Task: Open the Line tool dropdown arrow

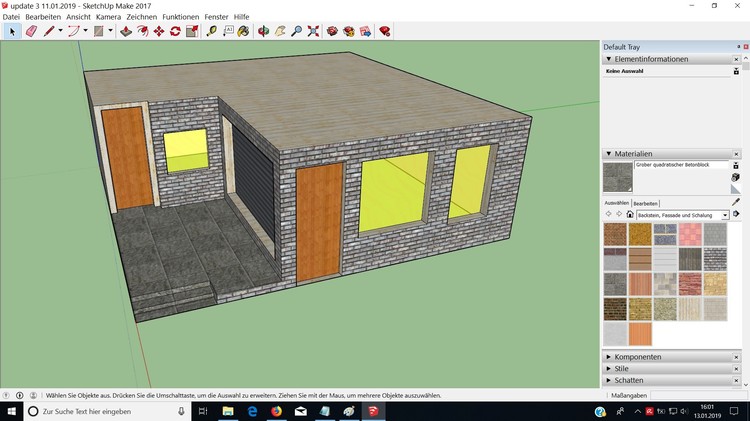Action: point(60,31)
